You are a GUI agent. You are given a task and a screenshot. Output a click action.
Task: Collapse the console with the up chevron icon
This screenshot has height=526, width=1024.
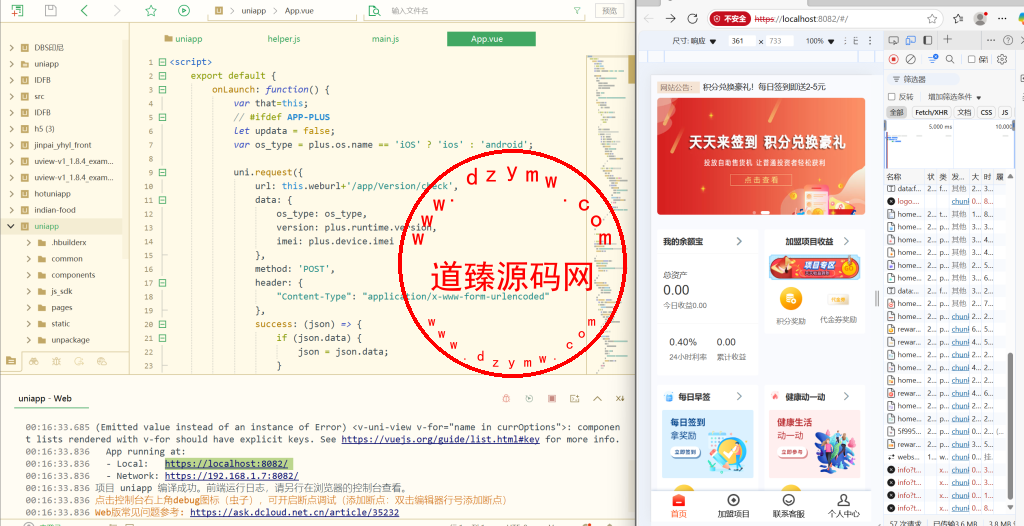point(597,398)
